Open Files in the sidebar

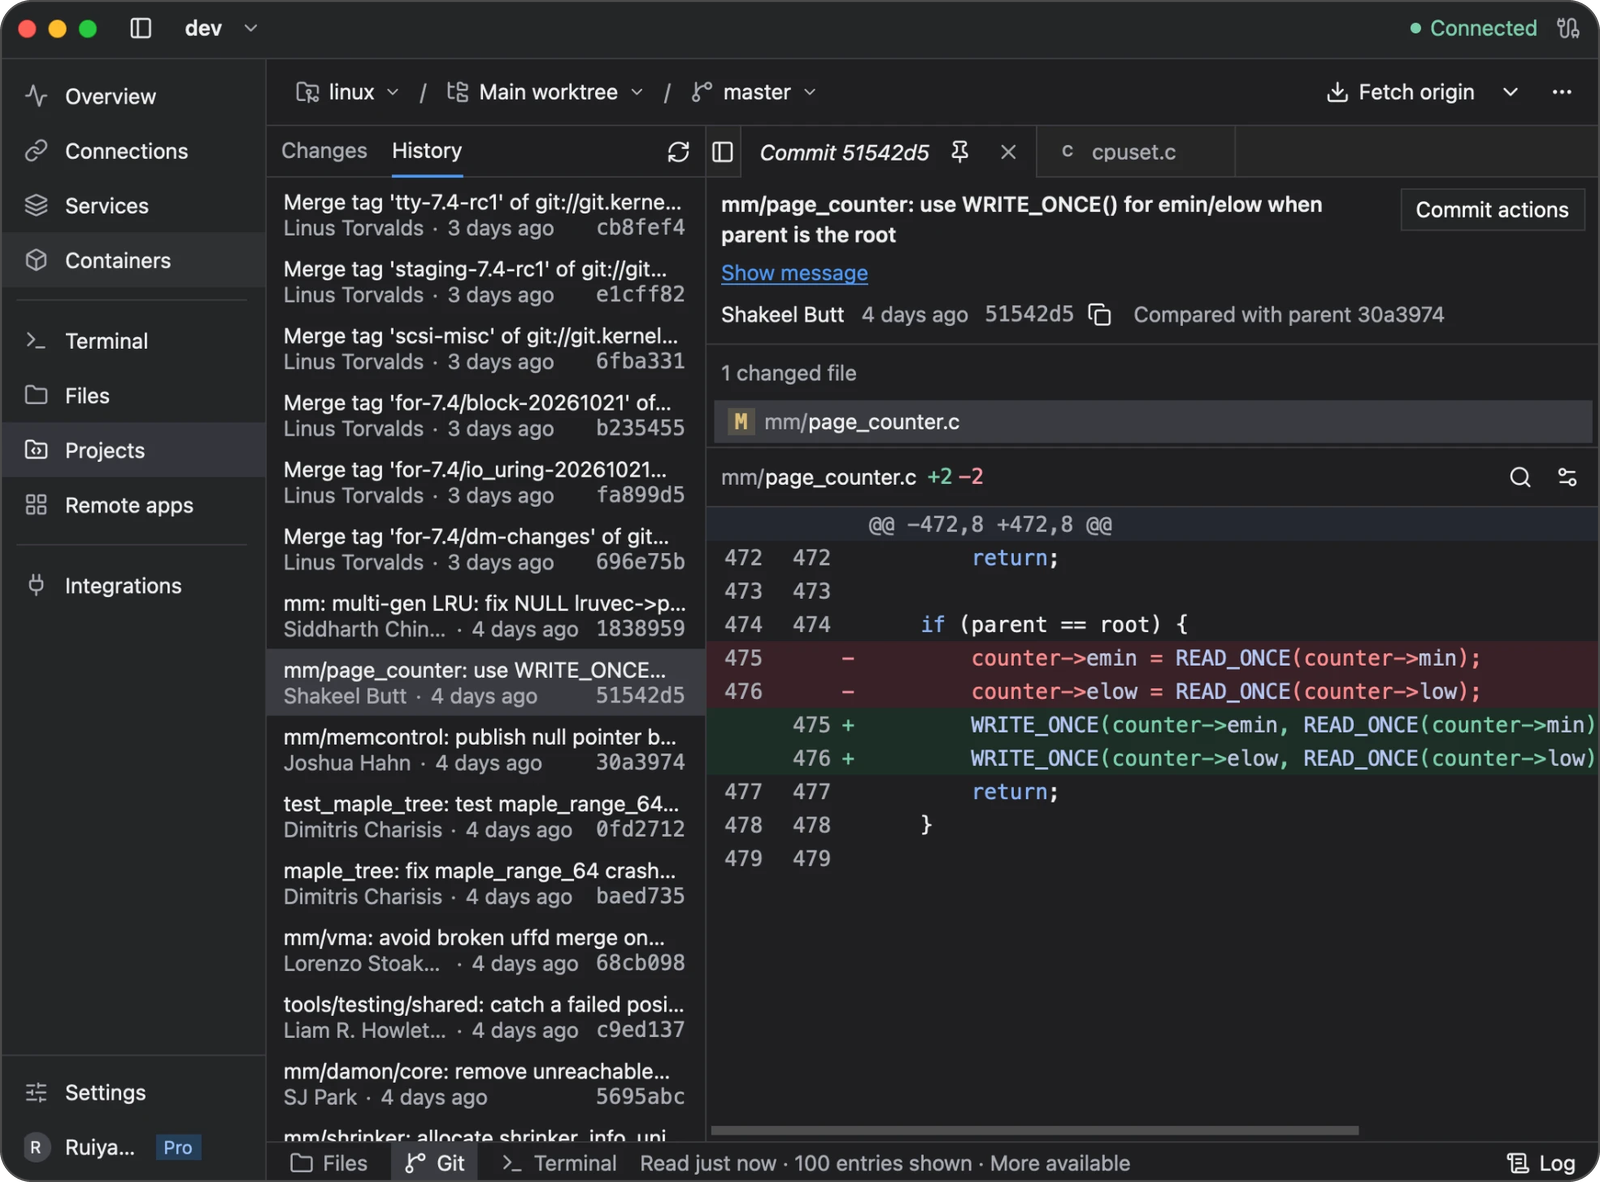134,396
